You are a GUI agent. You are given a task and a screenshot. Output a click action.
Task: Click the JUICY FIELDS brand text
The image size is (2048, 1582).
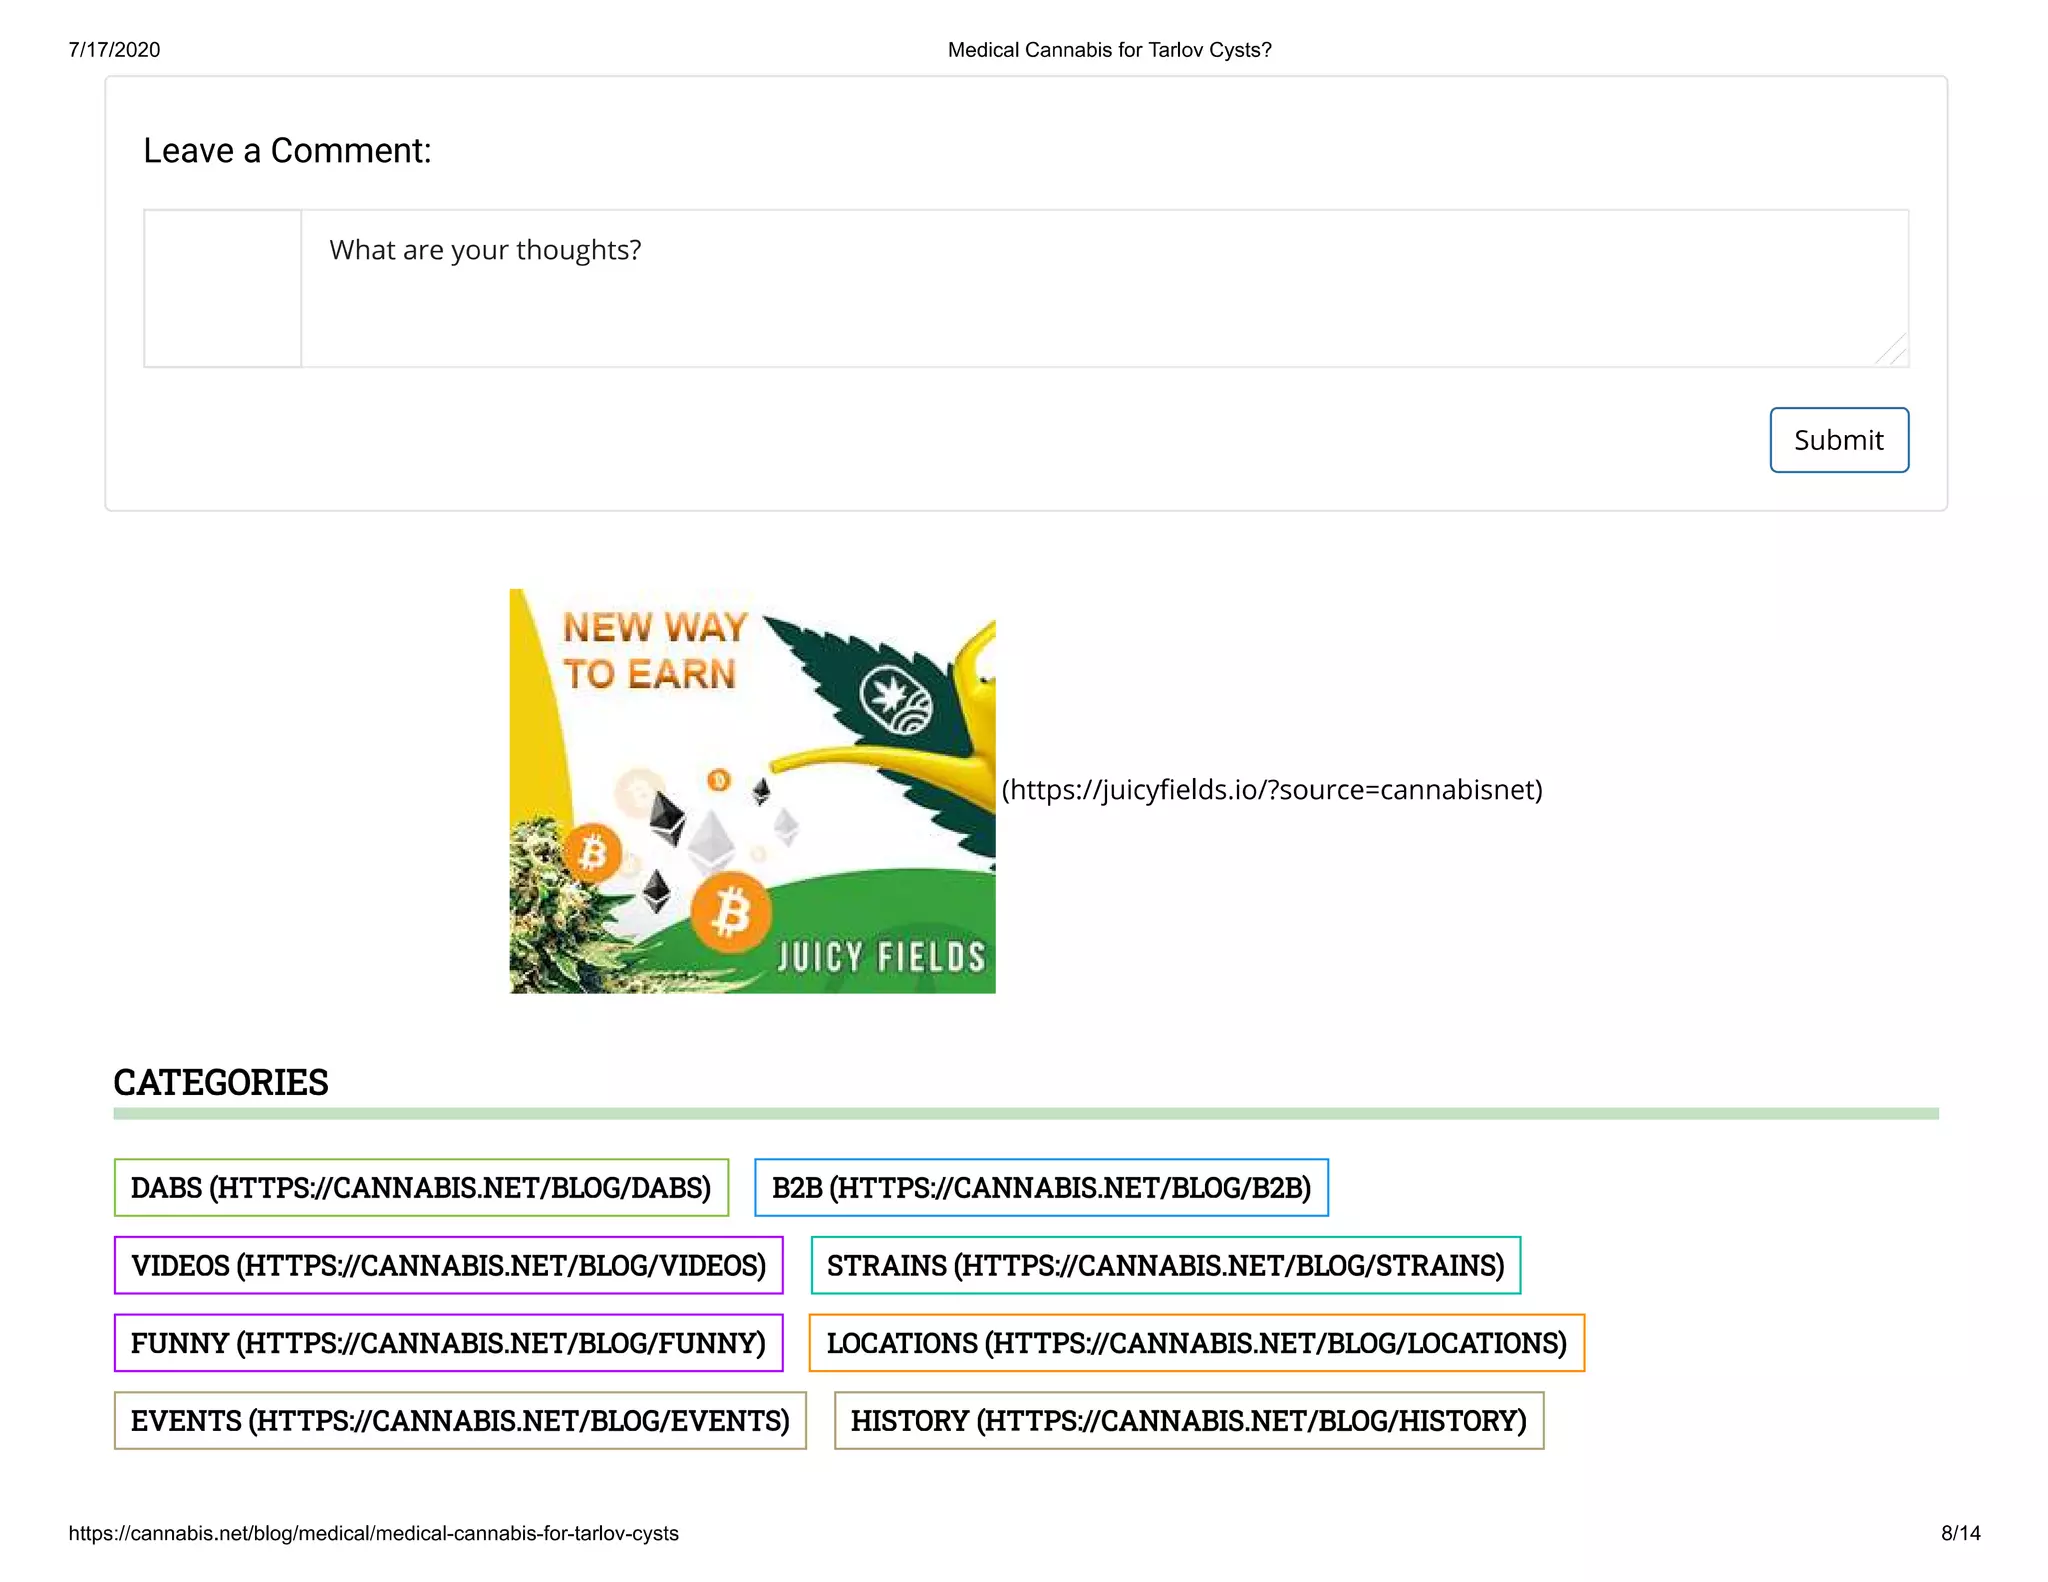pos(881,957)
